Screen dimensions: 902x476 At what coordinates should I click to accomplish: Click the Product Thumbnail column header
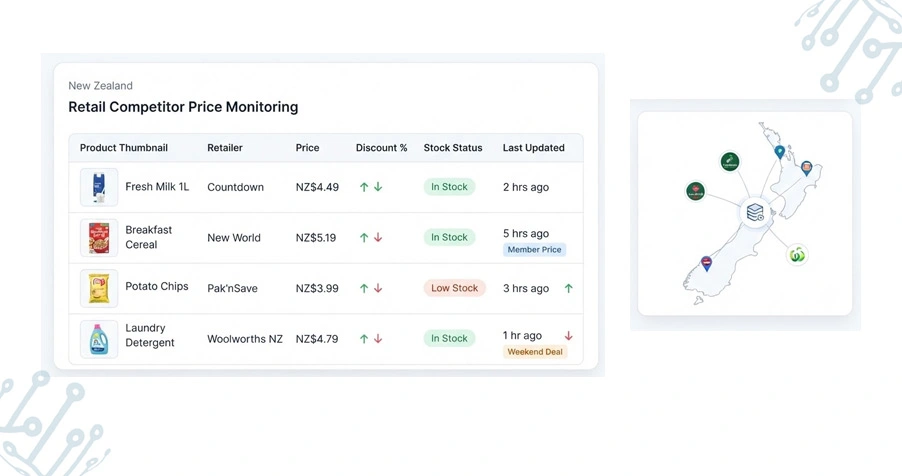click(124, 148)
